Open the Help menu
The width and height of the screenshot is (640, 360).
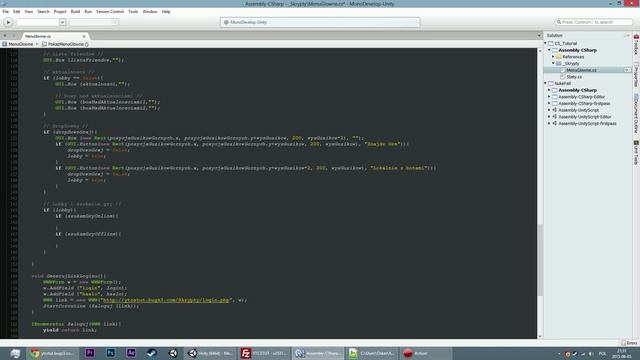coord(166,11)
